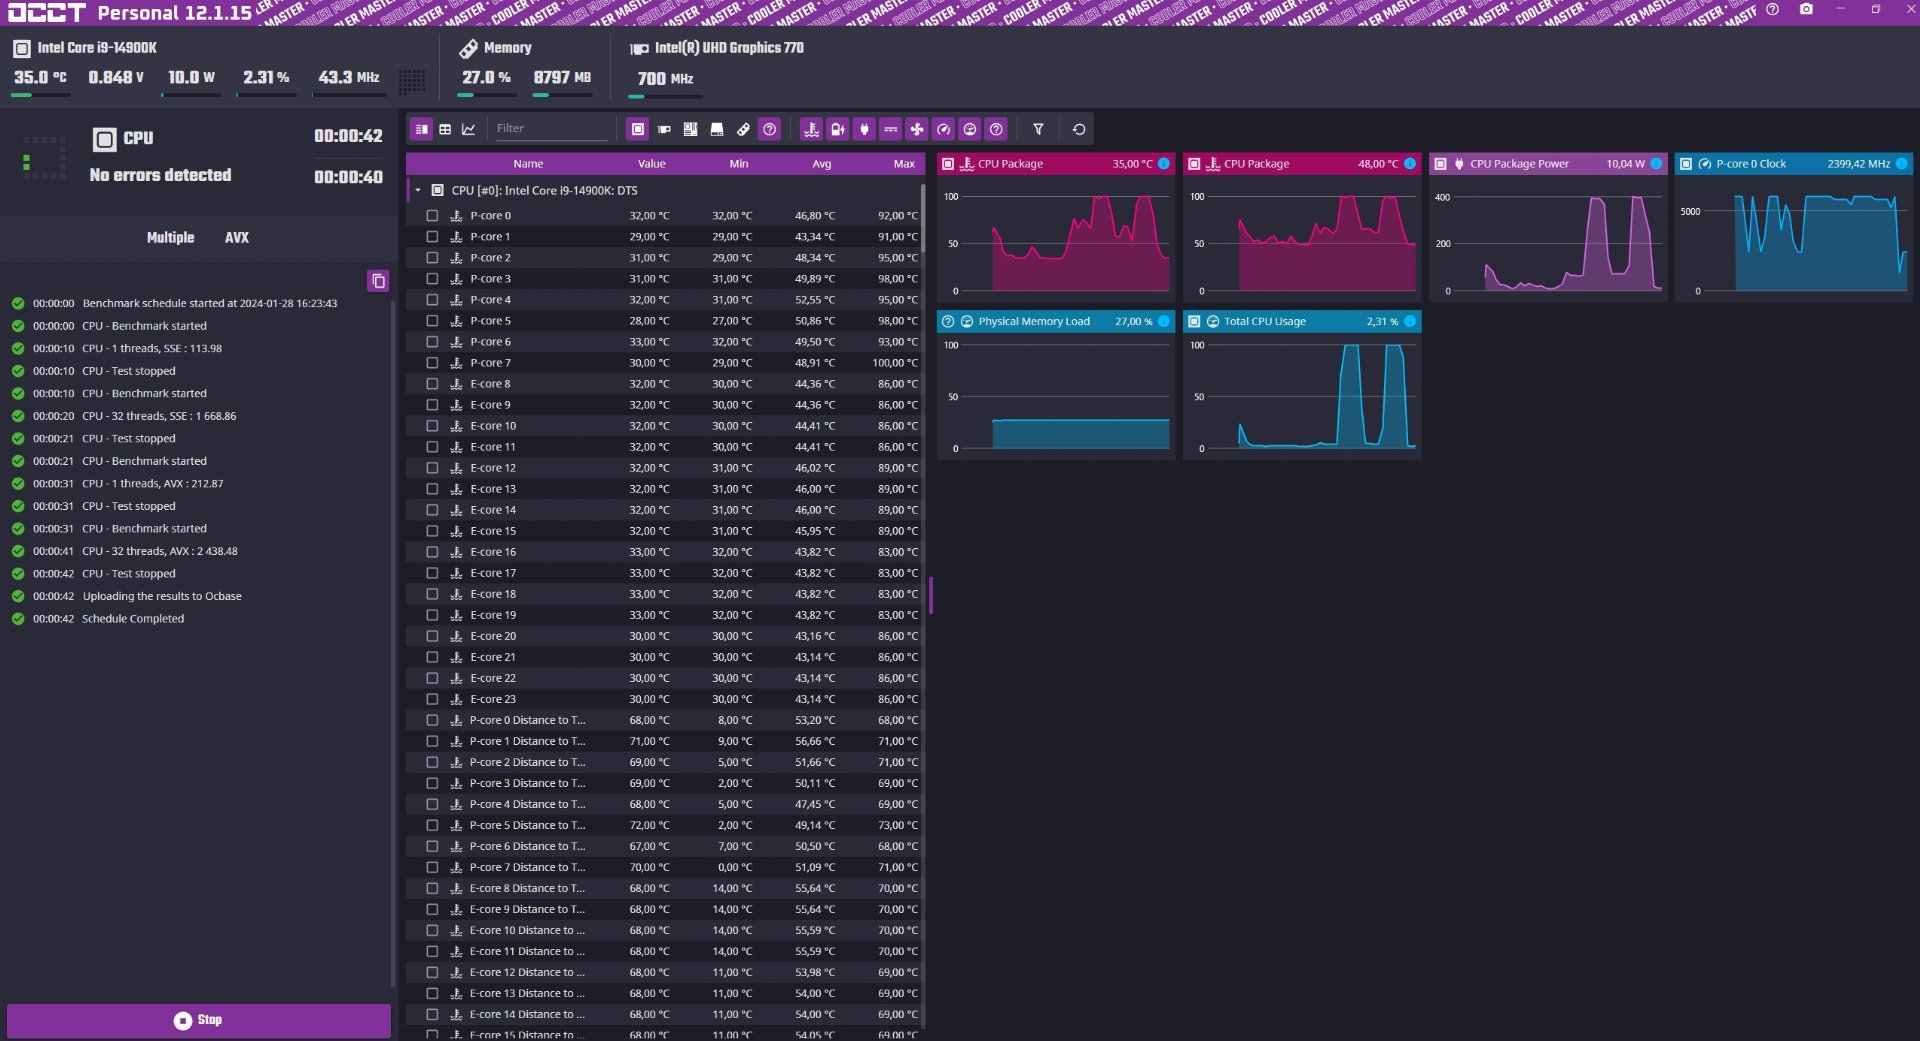
Task: Open the CPU core grid icon in header
Action: 412,80
